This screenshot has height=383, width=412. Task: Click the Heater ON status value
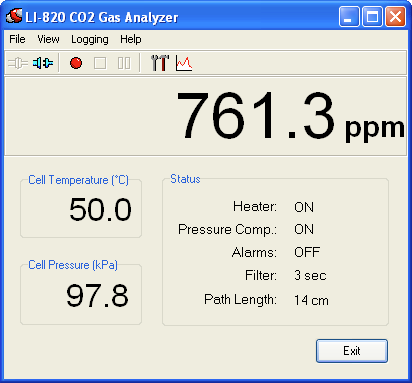coord(304,207)
